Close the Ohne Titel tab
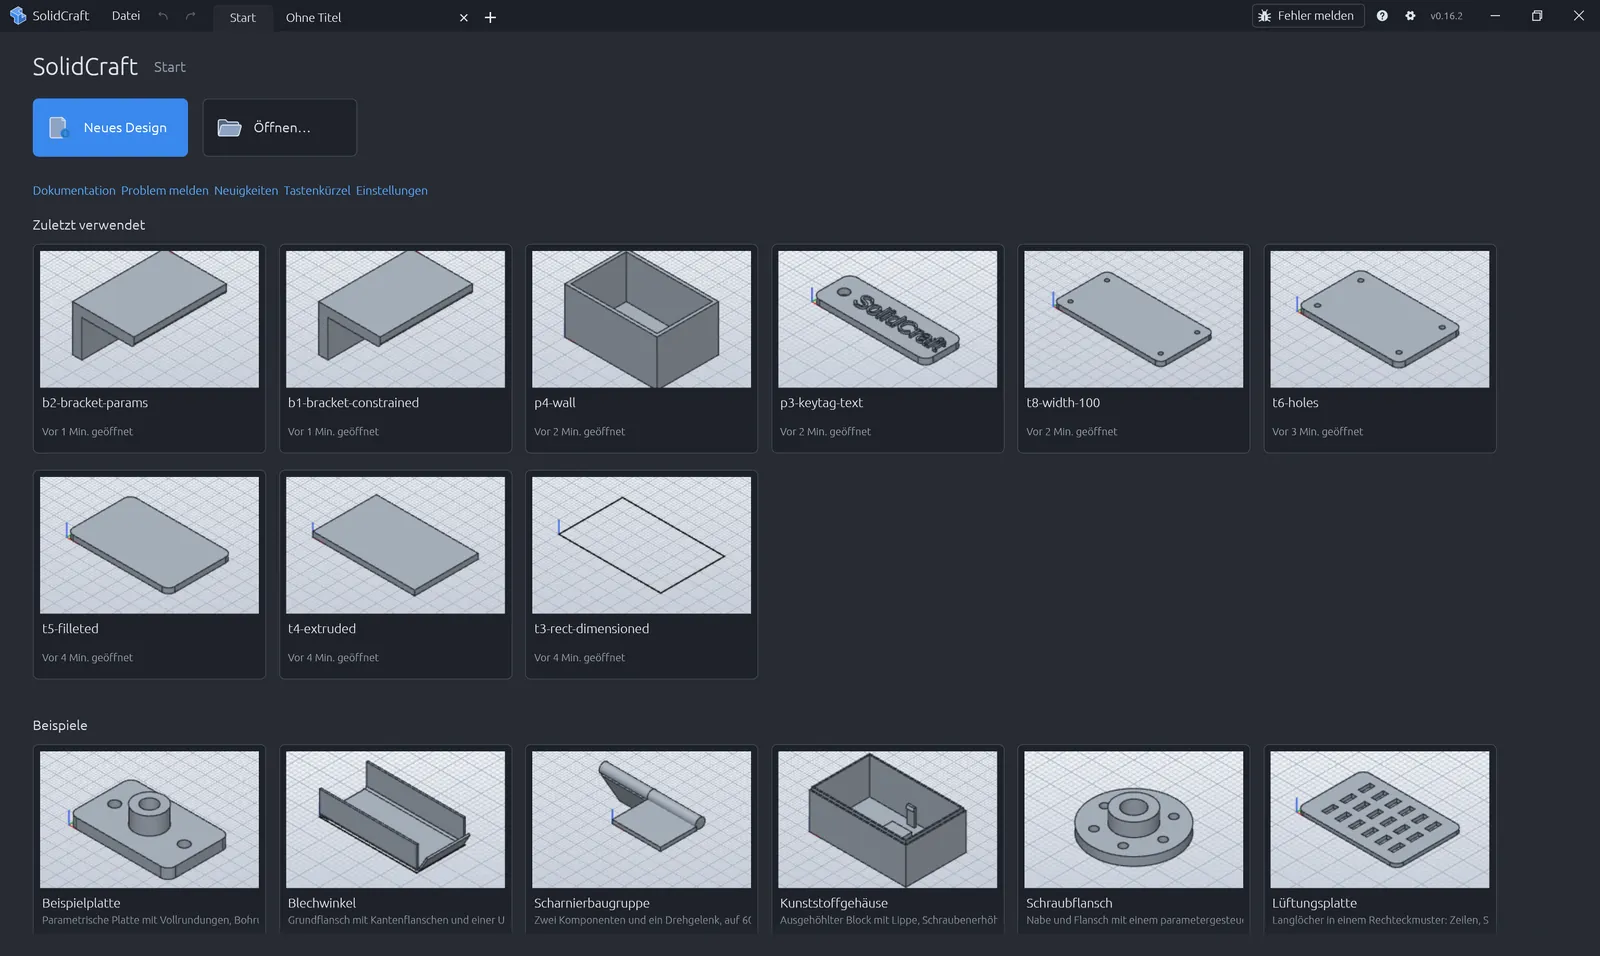 click(x=463, y=18)
